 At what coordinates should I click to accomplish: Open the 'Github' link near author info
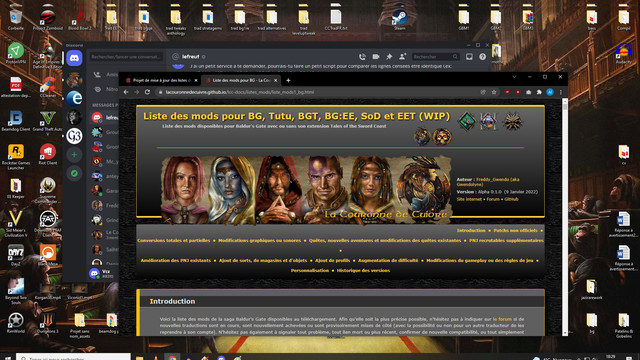click(511, 199)
